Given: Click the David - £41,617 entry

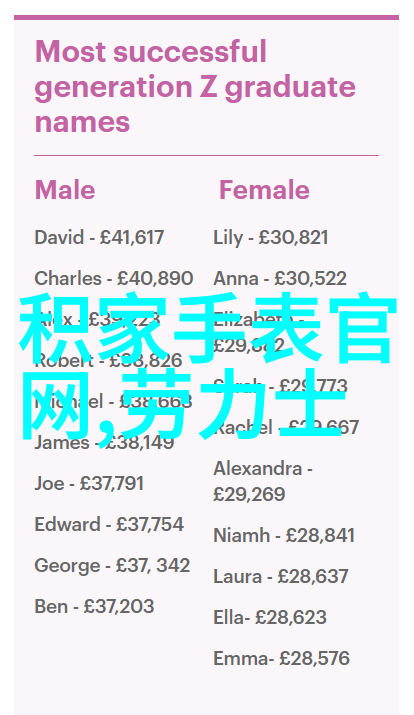Looking at the screenshot, I should (99, 238).
